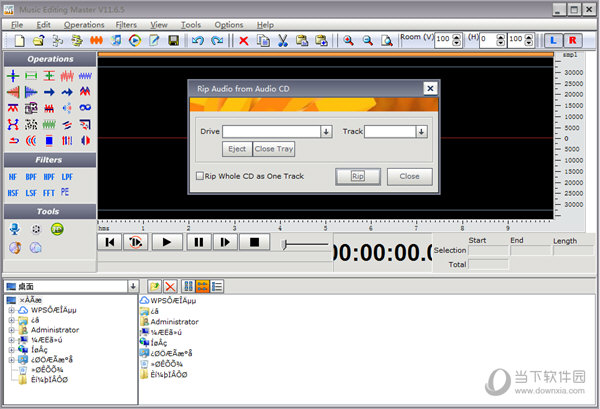Select the LPF filter
600x409 pixels.
point(67,177)
